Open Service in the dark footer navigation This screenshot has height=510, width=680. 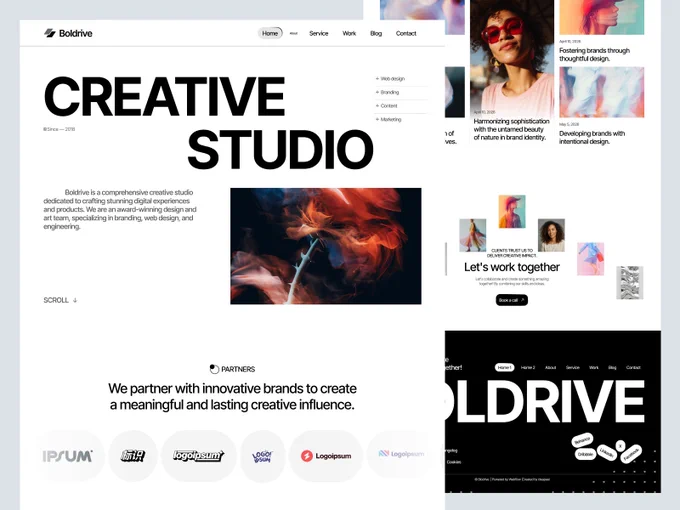(x=572, y=367)
